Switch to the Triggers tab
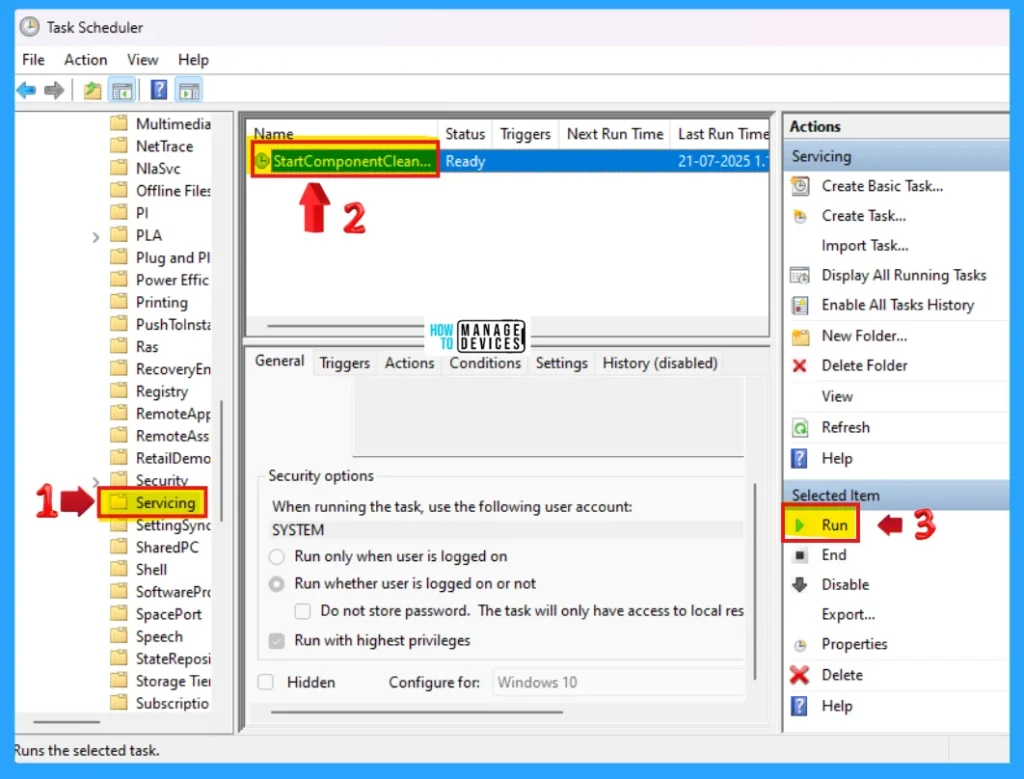The image size is (1024, 779). (x=345, y=363)
